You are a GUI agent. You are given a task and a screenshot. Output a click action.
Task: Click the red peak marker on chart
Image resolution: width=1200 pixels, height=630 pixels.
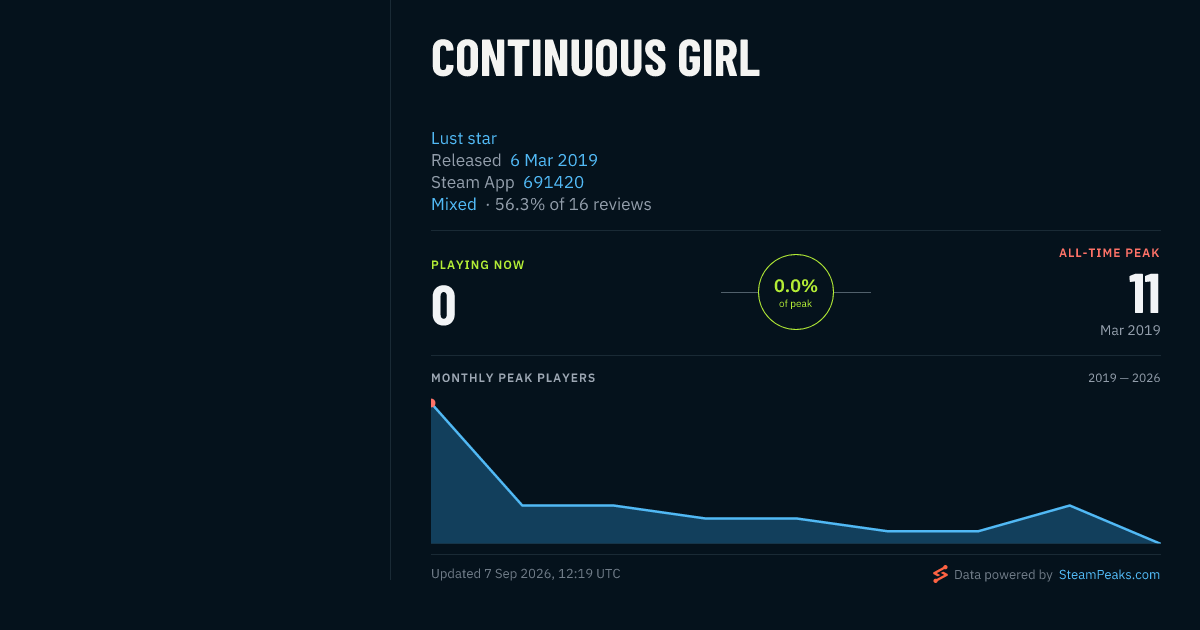pyautogui.click(x=432, y=403)
